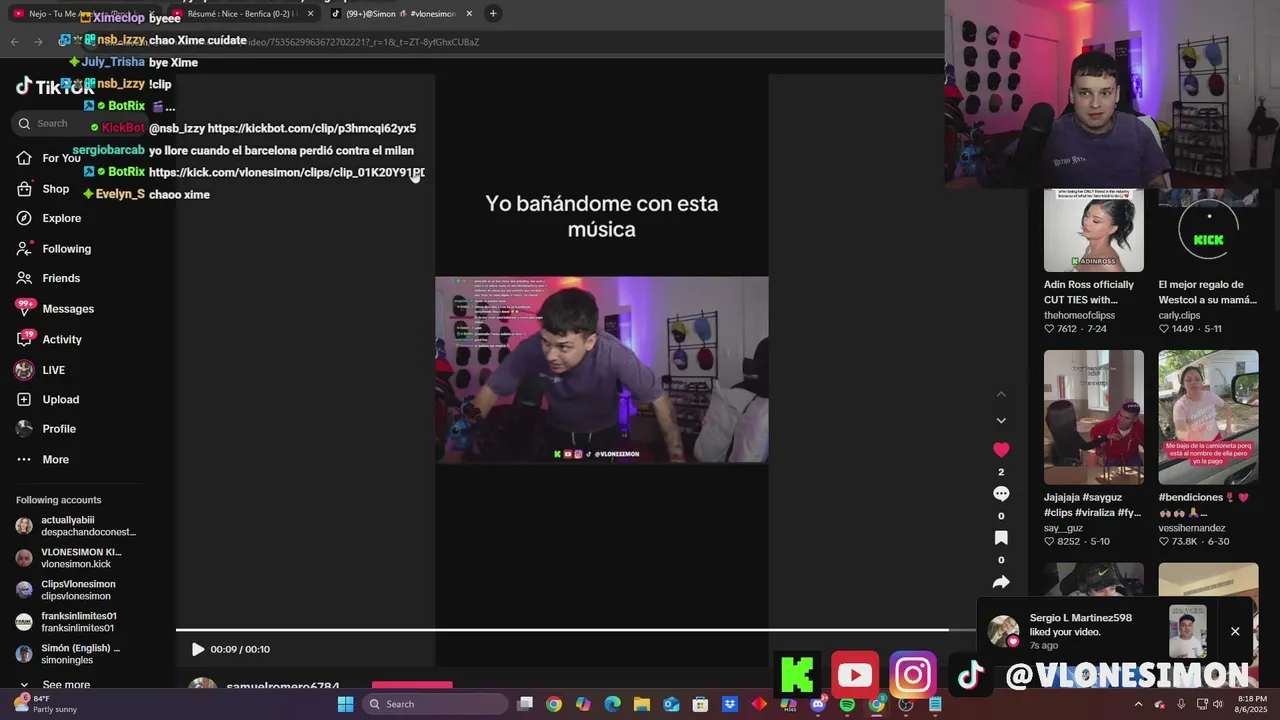Go back in browser history

click(15, 42)
